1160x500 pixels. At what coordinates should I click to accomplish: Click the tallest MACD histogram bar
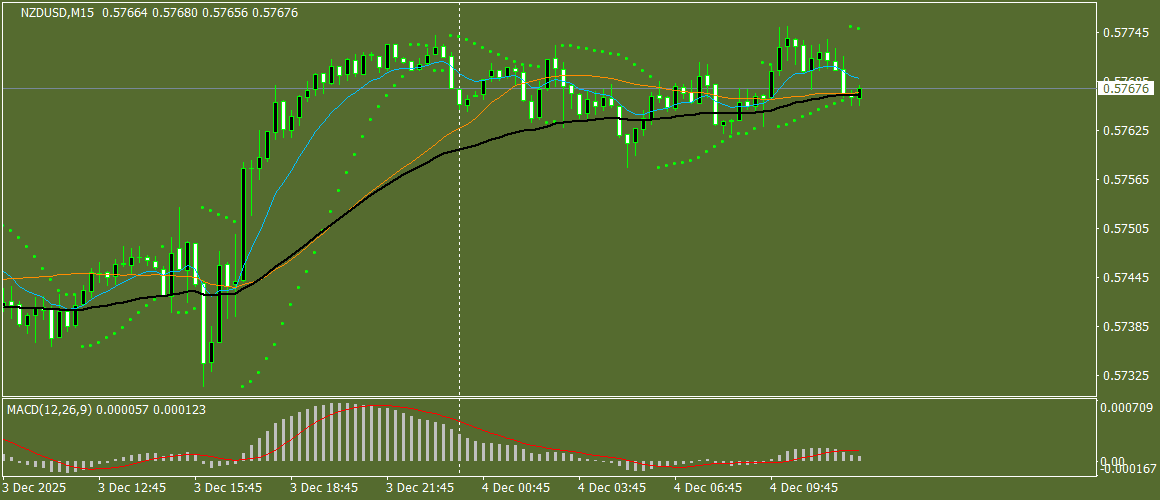(x=332, y=432)
